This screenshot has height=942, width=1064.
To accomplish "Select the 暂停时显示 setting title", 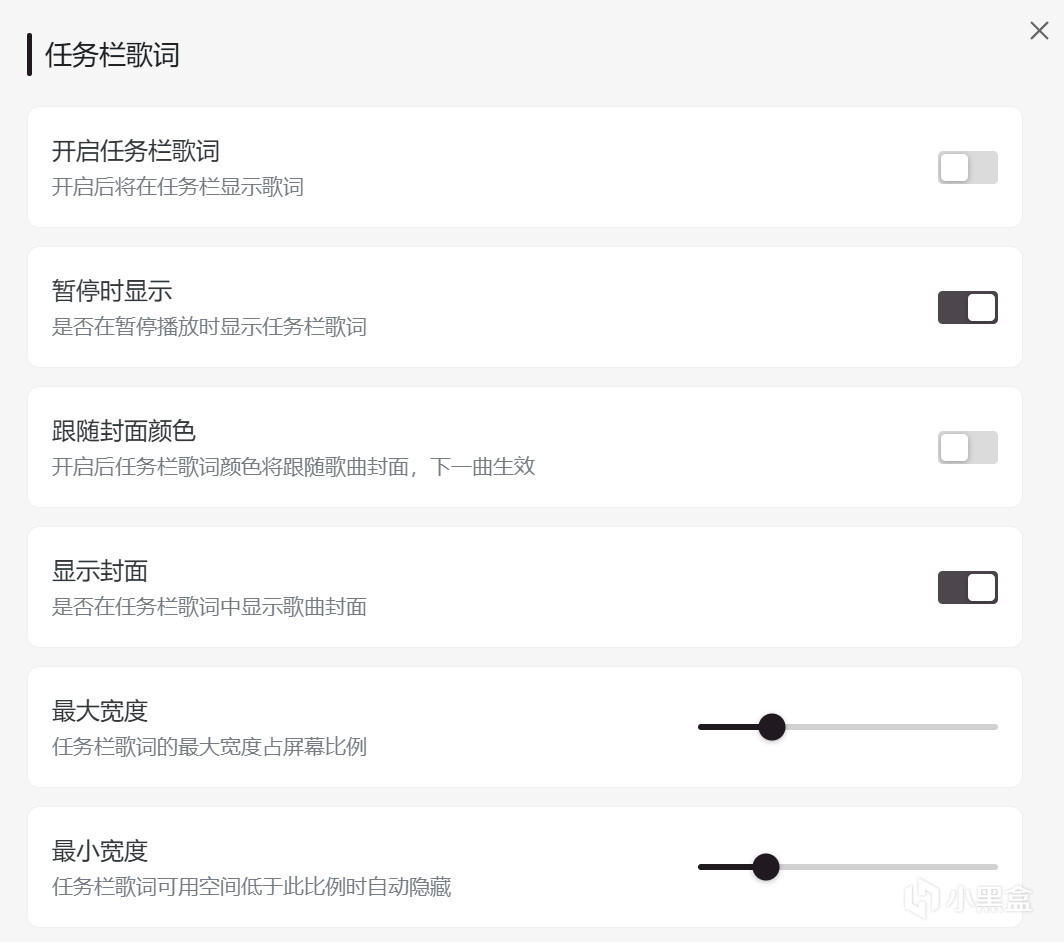I will coord(112,291).
